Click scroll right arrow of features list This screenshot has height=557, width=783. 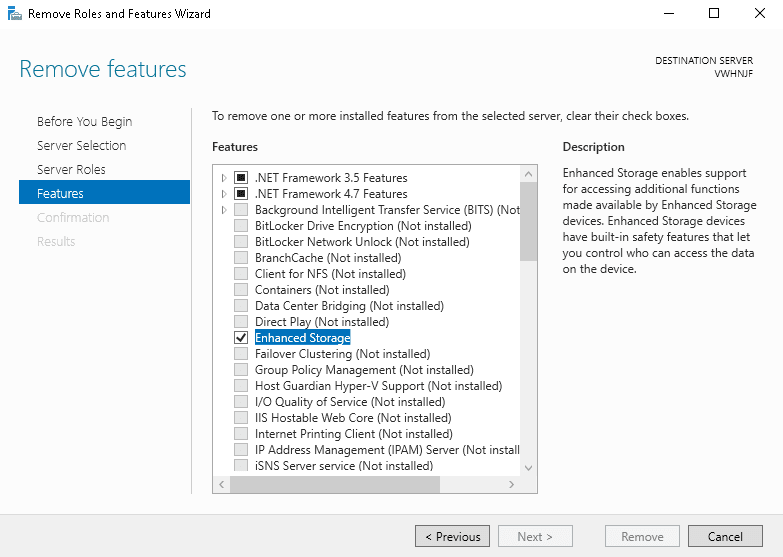511,484
